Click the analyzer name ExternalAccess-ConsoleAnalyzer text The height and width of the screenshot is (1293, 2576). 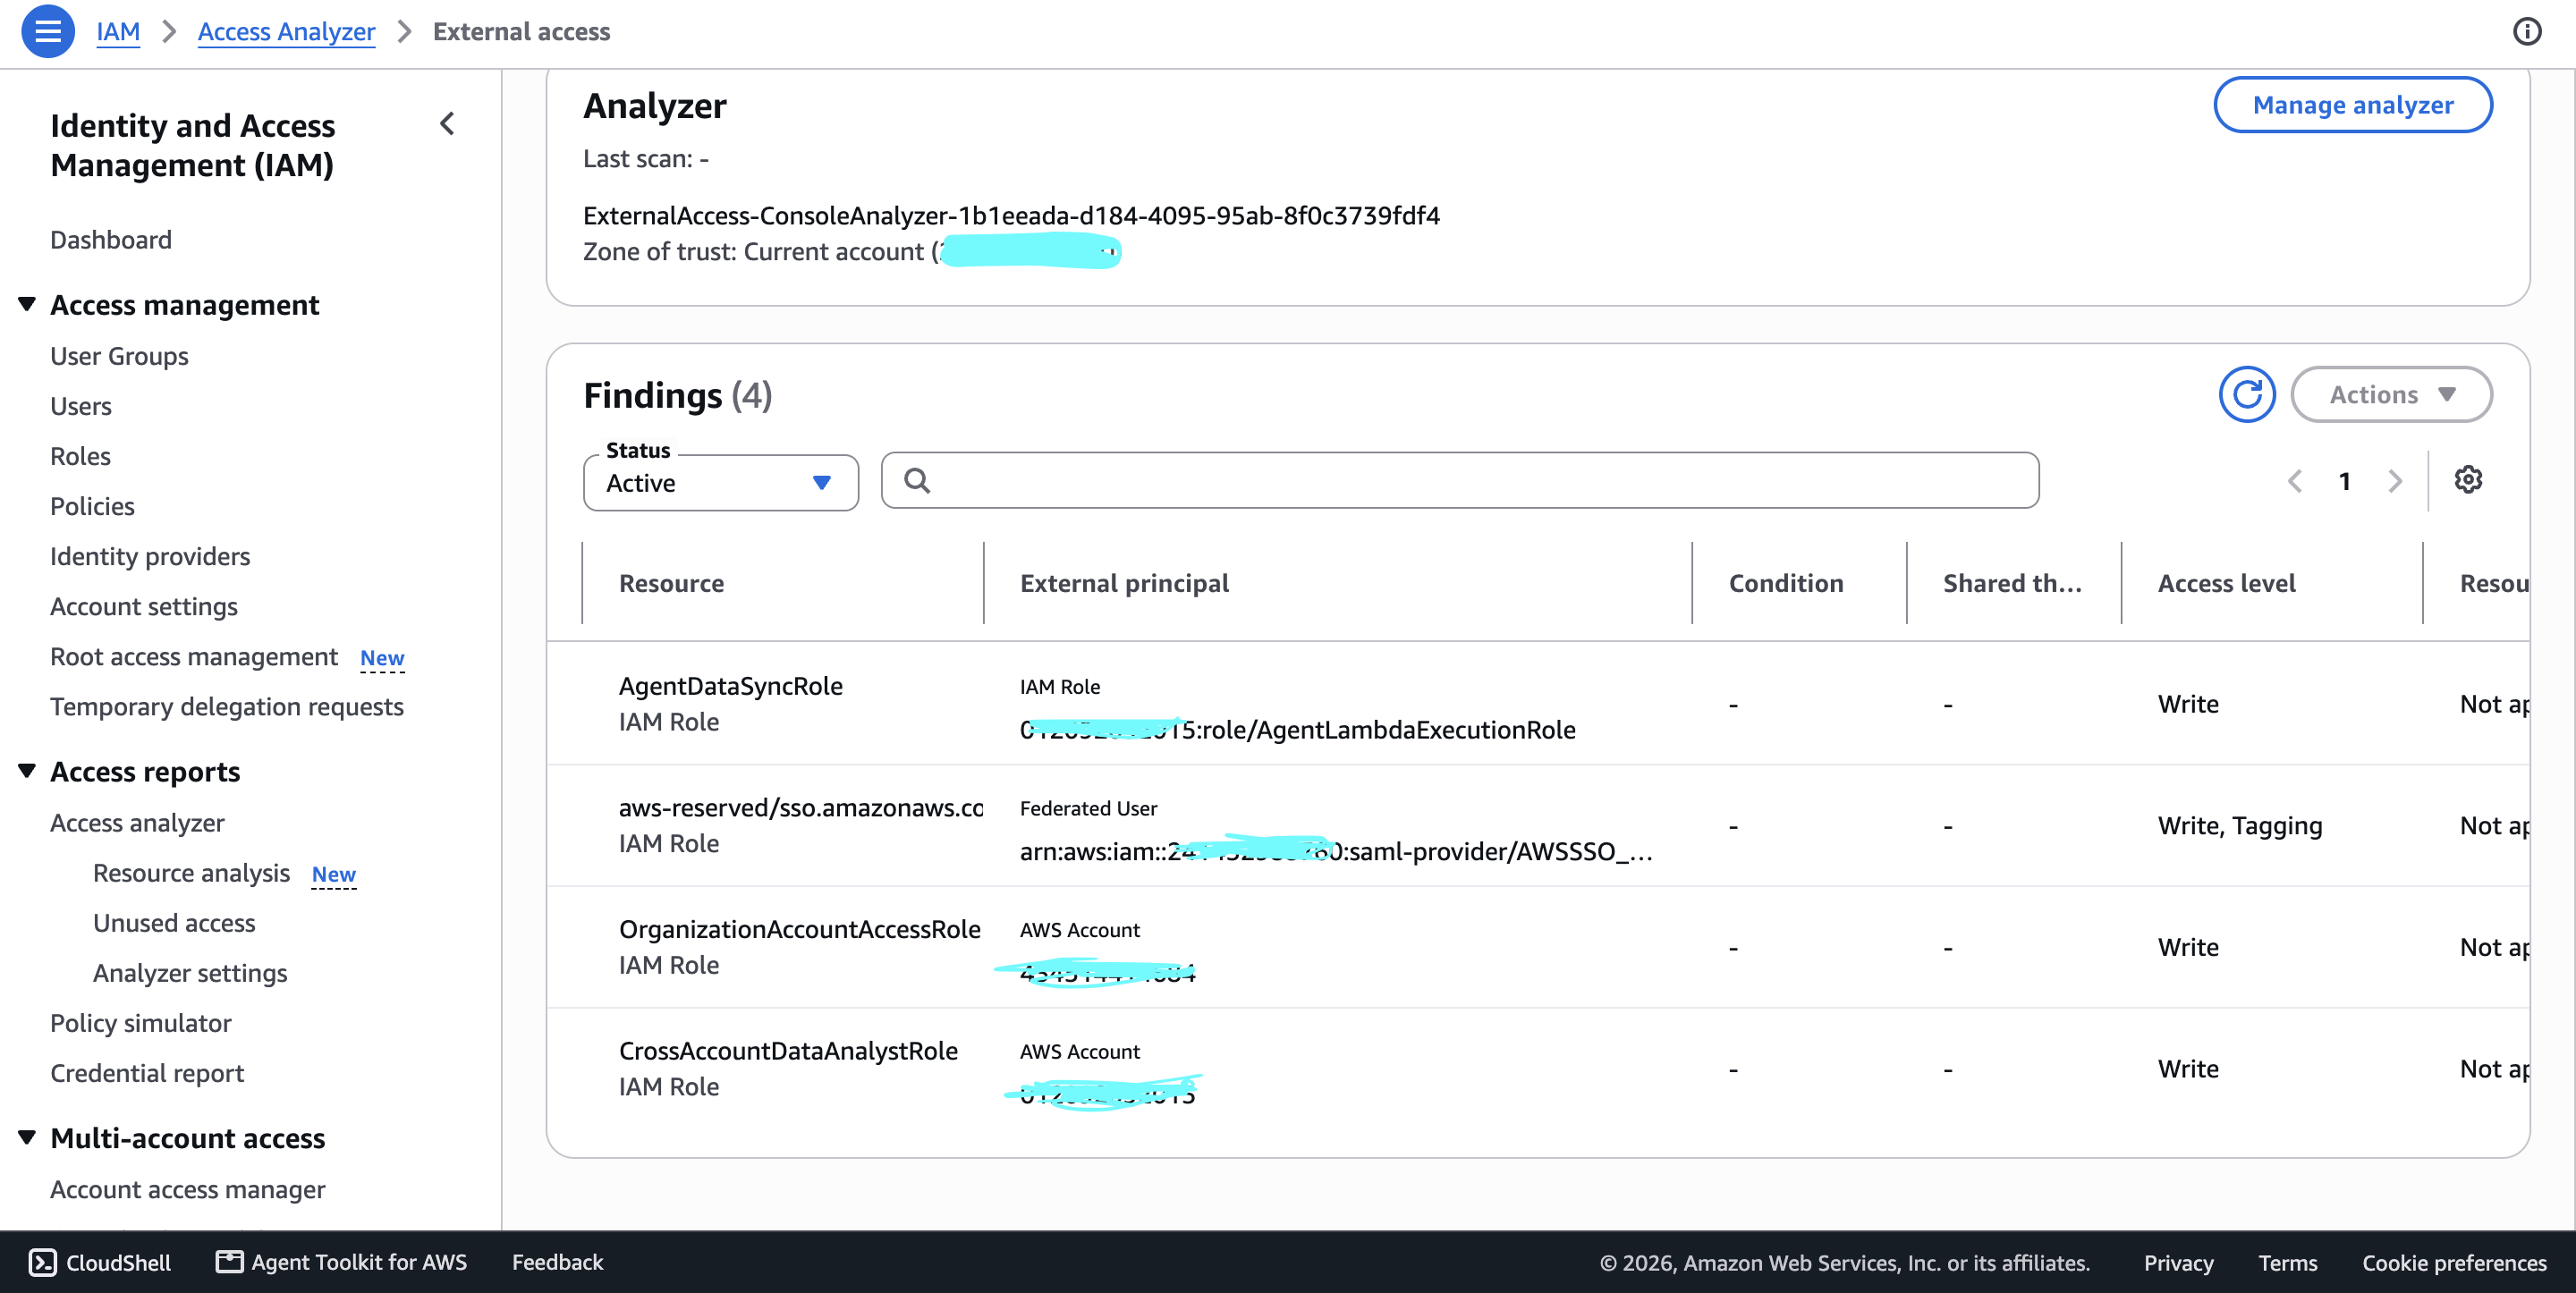click(x=1011, y=215)
